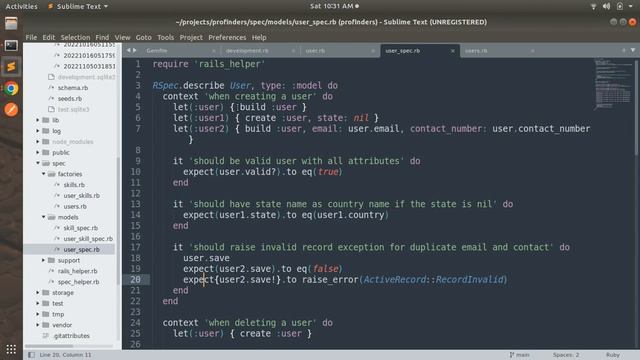Image resolution: width=640 pixels, height=360 pixels.
Task: Open .gitattributes in the sidebar
Action: [x=71, y=336]
